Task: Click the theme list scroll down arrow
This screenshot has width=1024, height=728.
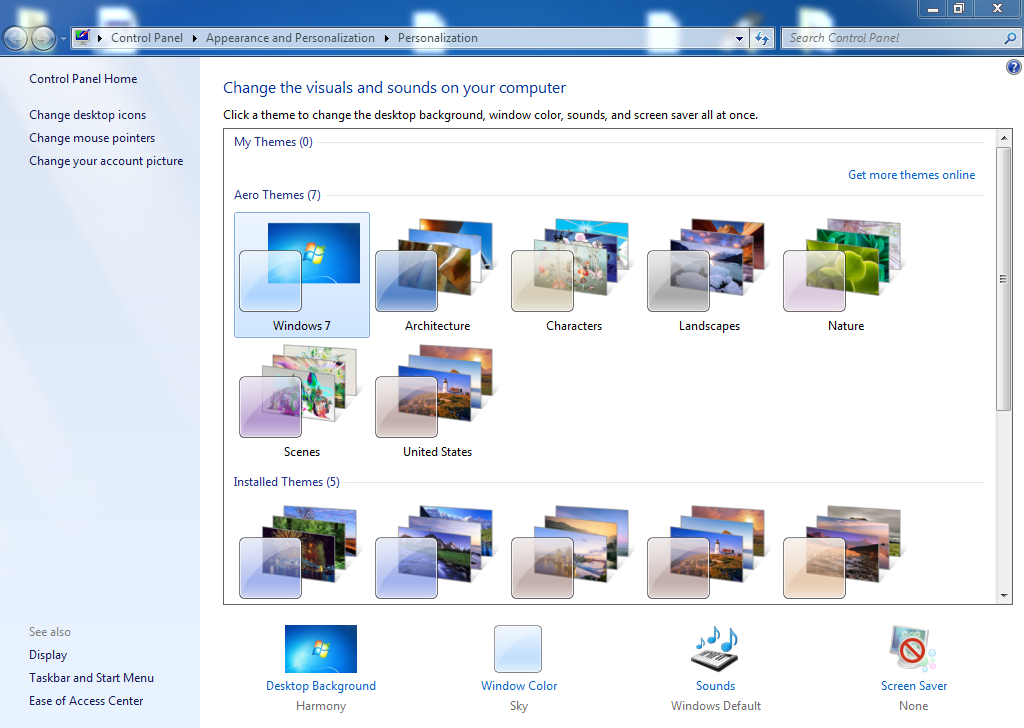Action: (1004, 595)
